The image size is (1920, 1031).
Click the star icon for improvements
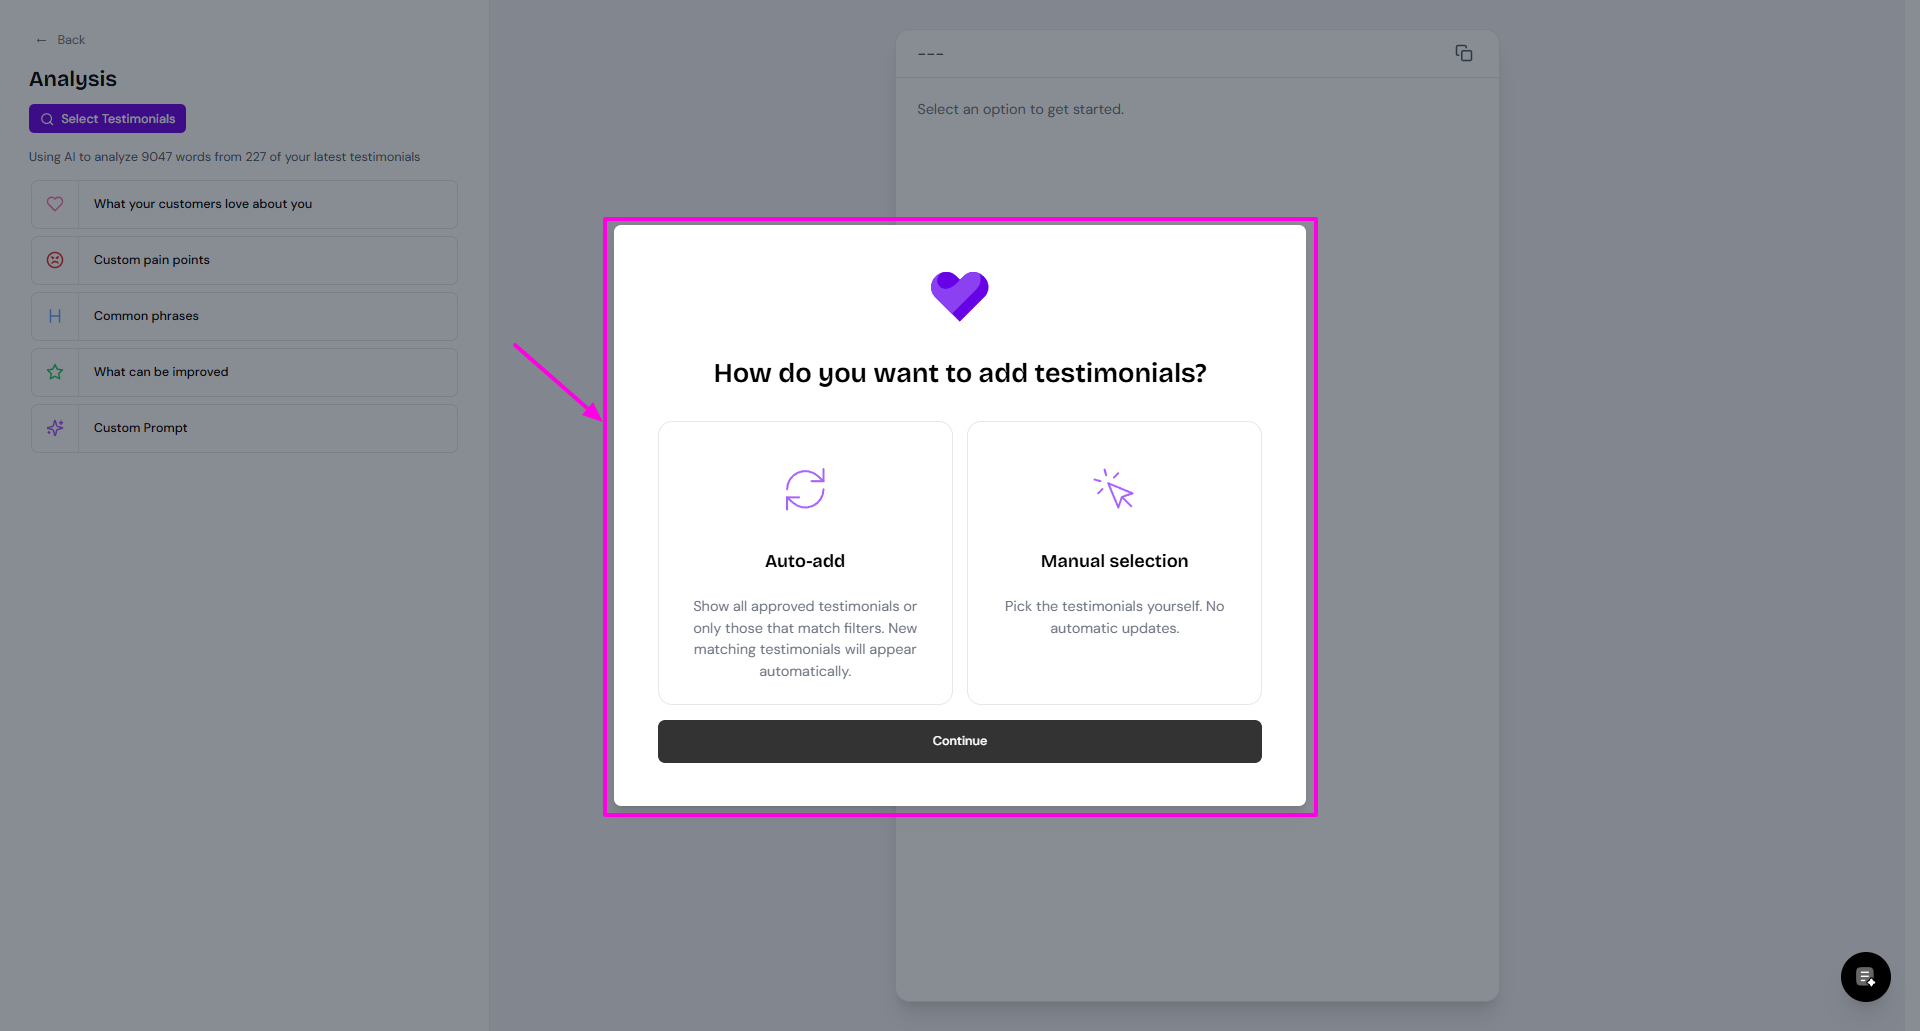point(55,372)
